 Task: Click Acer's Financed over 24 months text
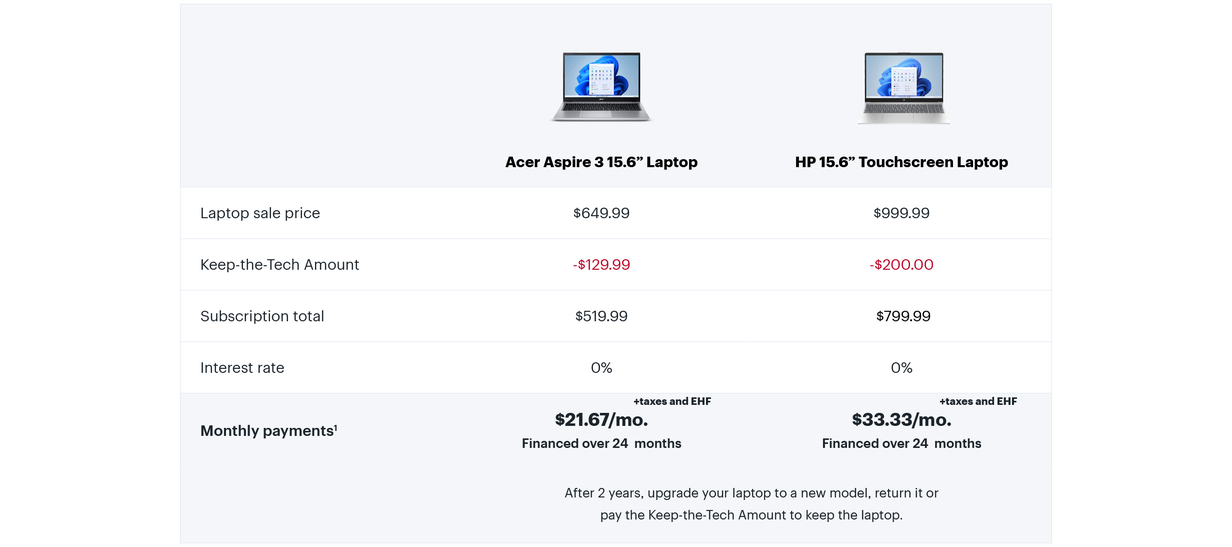click(601, 444)
